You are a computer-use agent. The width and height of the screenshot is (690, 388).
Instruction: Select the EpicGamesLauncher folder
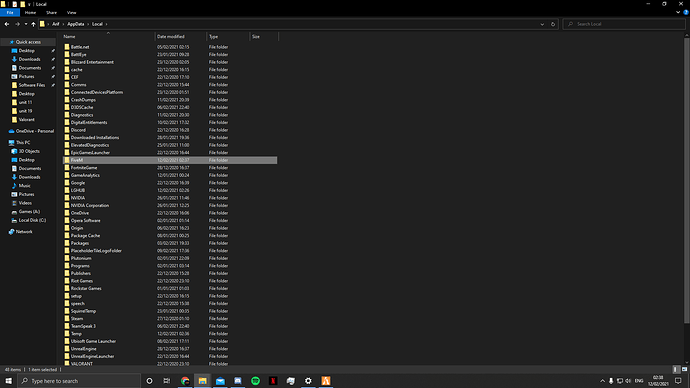pyautogui.click(x=90, y=153)
